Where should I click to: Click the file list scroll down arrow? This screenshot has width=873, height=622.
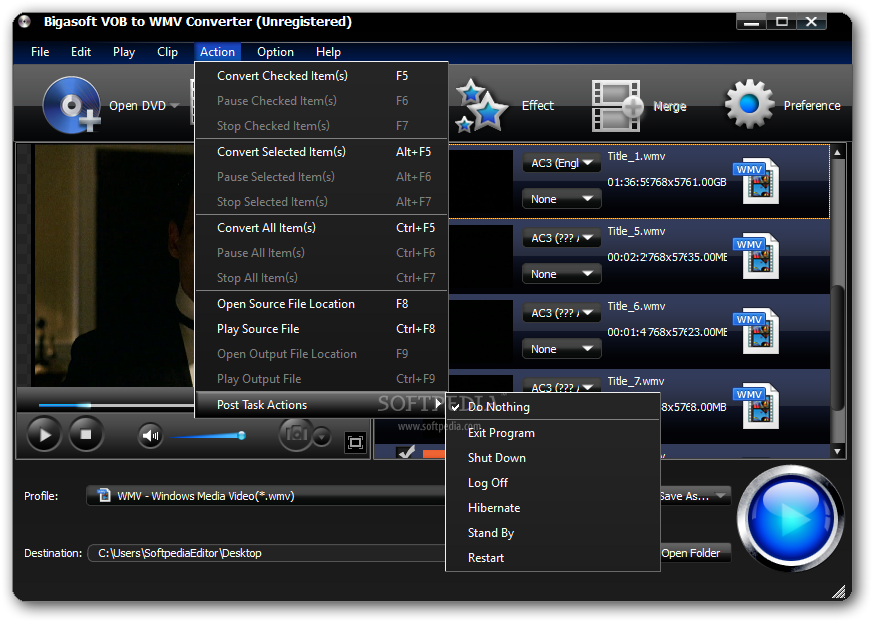click(837, 452)
